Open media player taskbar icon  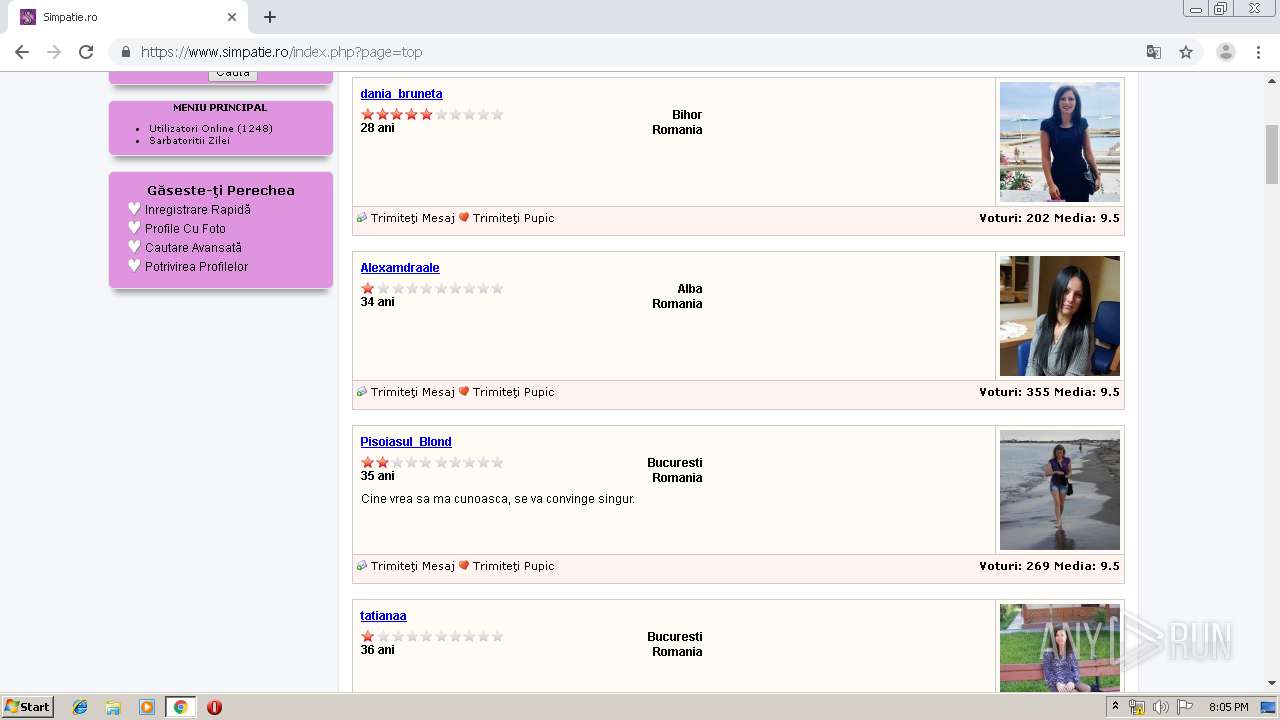pos(147,707)
